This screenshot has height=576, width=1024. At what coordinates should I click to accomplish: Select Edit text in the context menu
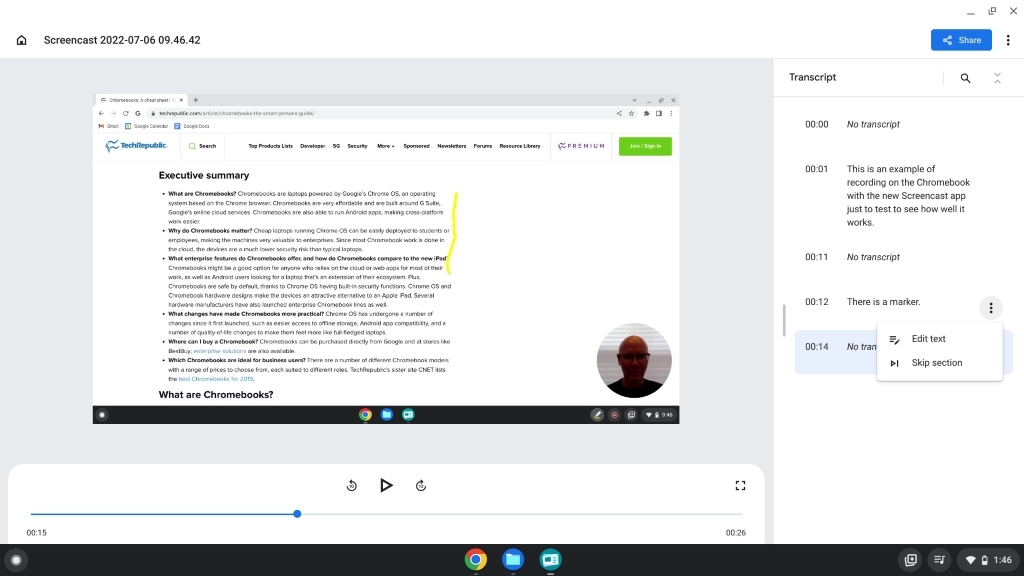click(929, 338)
